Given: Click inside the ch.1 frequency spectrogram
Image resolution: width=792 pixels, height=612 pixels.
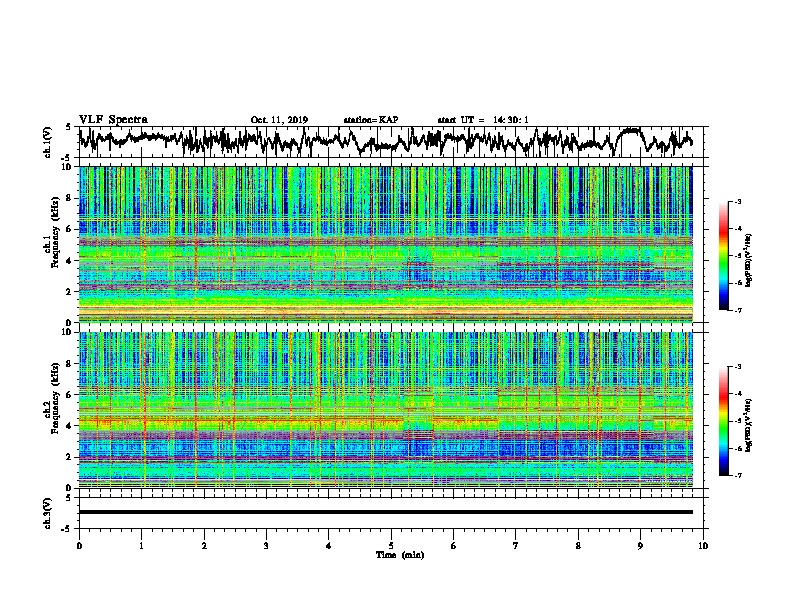Looking at the screenshot, I should pos(385,244).
